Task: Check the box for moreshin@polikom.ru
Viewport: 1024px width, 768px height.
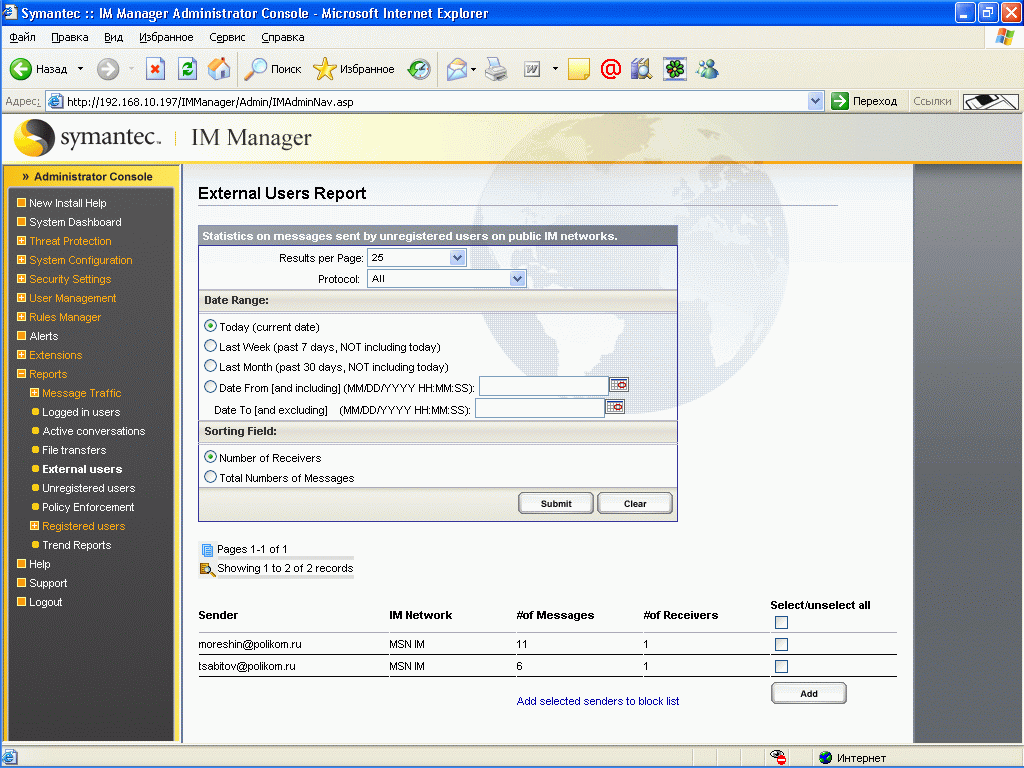Action: click(781, 645)
